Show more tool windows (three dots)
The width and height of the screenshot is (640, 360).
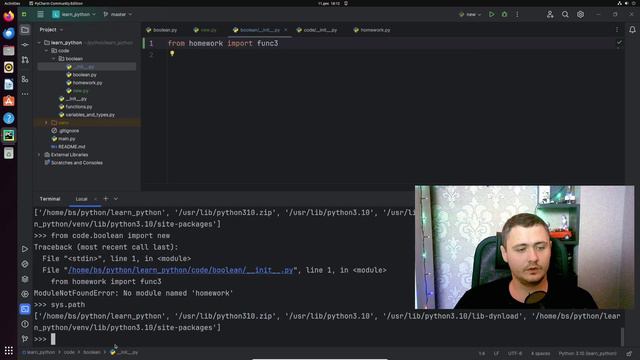25,94
